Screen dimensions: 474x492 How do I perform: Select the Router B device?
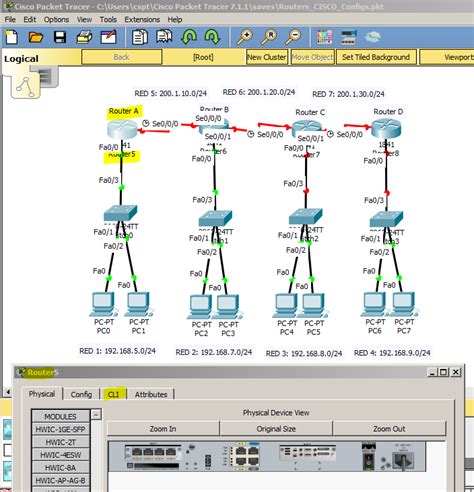pyautogui.click(x=214, y=128)
